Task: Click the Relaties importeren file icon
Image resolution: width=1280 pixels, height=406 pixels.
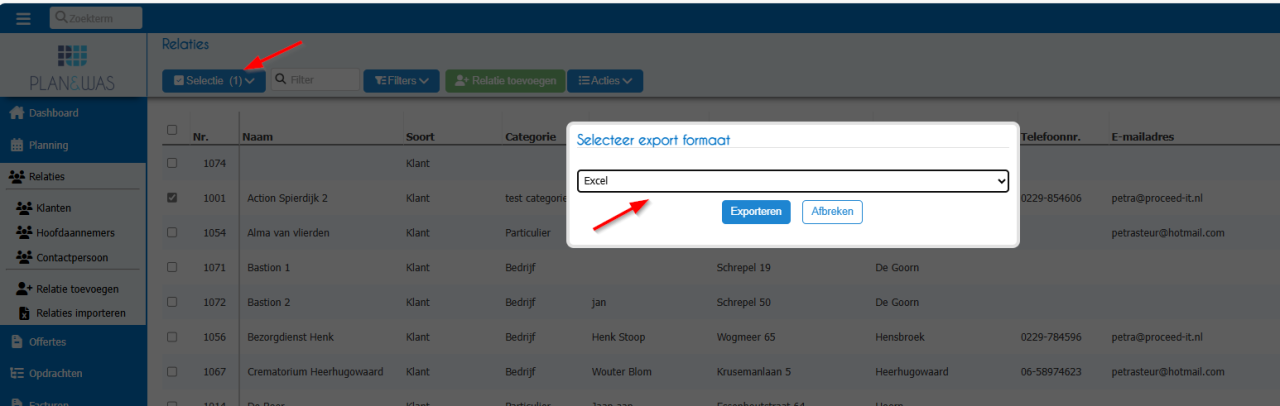Action: tap(25, 313)
